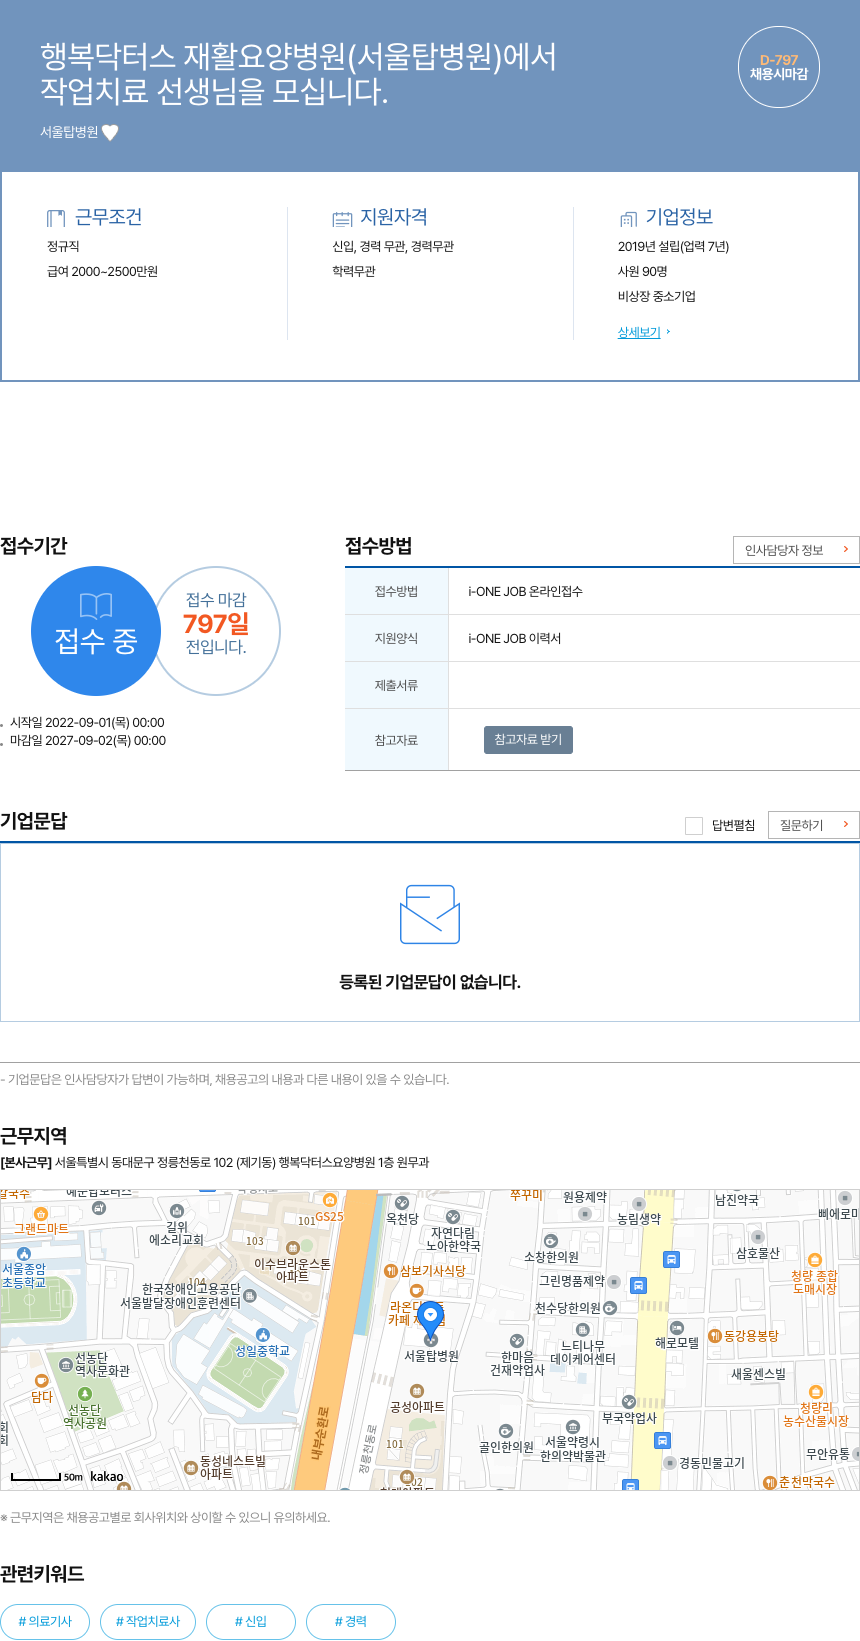
Task: Click the 질문하기 button
Action: [x=814, y=825]
